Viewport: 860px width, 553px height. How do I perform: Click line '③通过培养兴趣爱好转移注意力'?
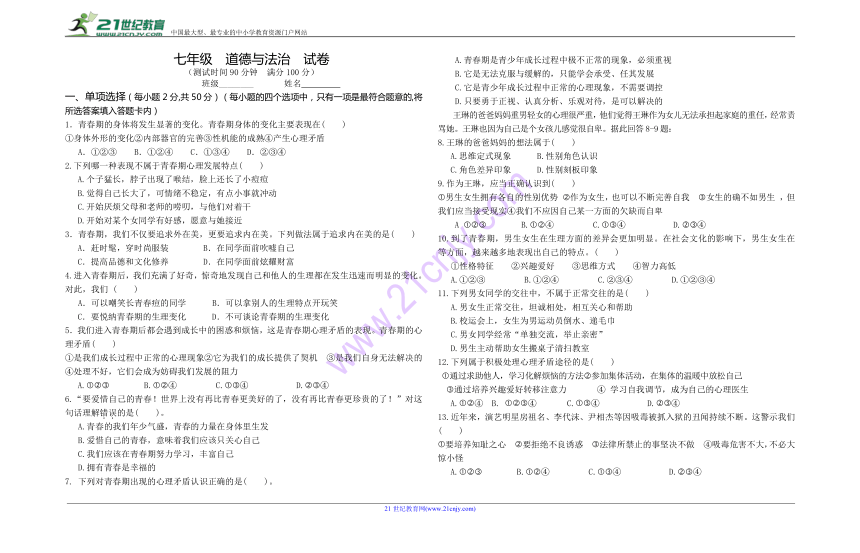coord(506,390)
